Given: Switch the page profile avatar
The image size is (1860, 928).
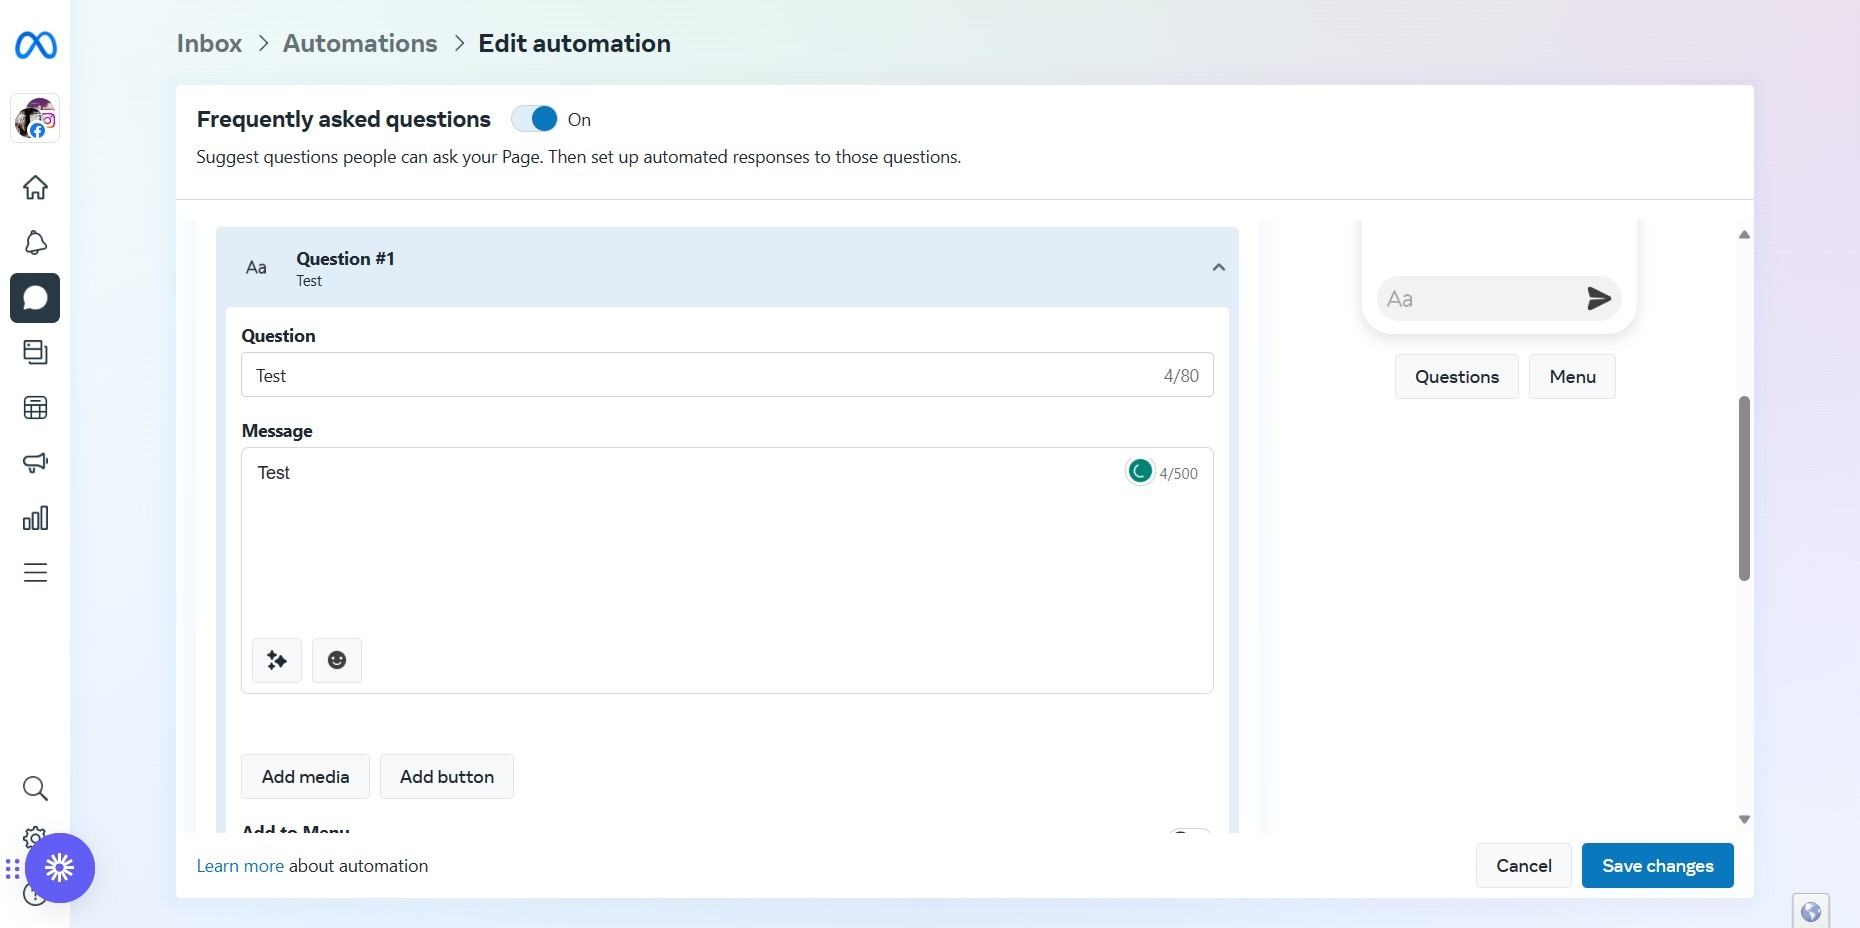Looking at the screenshot, I should (35, 119).
